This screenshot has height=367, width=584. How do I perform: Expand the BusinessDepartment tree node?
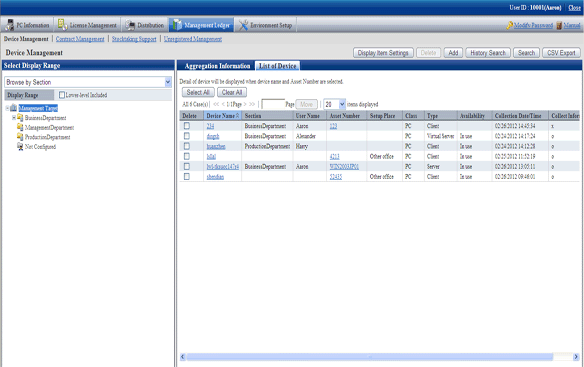(x=14, y=118)
